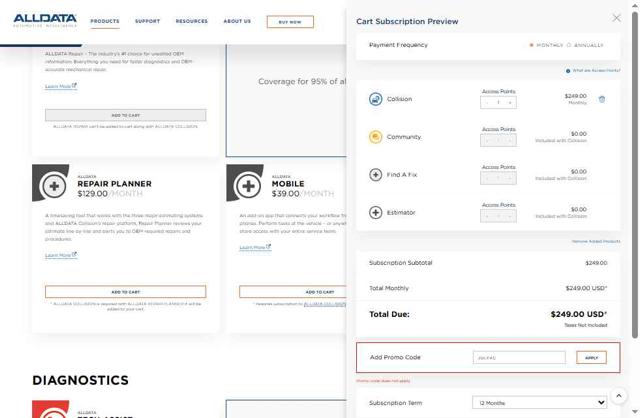640x418 pixels.
Task: Click the ALLDATA COLLISION link under Mobile
Action: pyautogui.click(x=325, y=304)
